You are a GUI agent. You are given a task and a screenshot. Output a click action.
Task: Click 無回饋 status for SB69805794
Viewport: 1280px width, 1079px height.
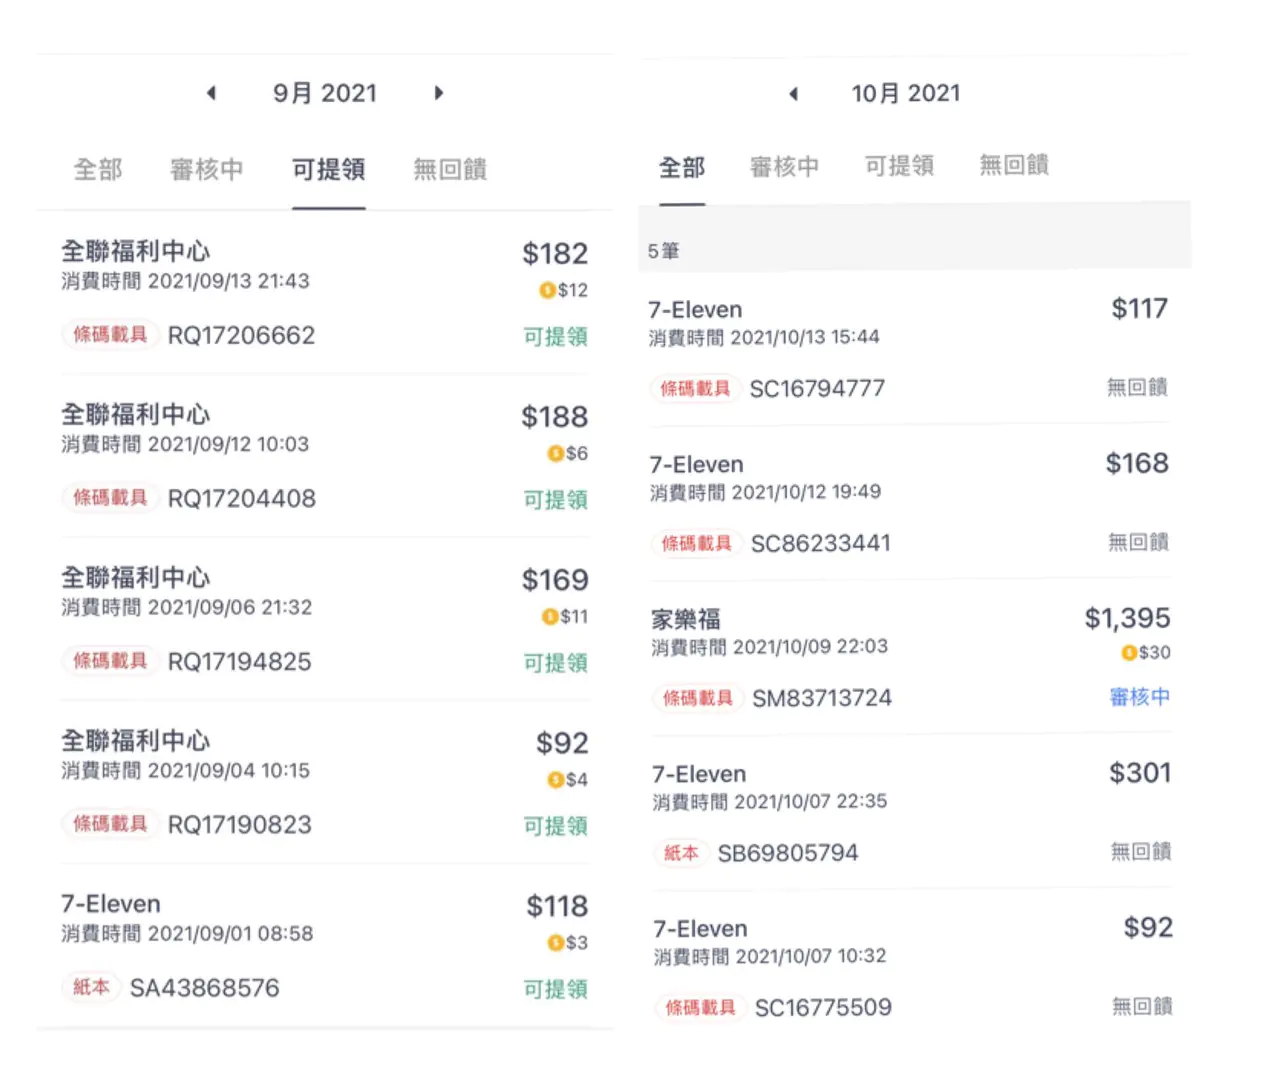point(1141,852)
